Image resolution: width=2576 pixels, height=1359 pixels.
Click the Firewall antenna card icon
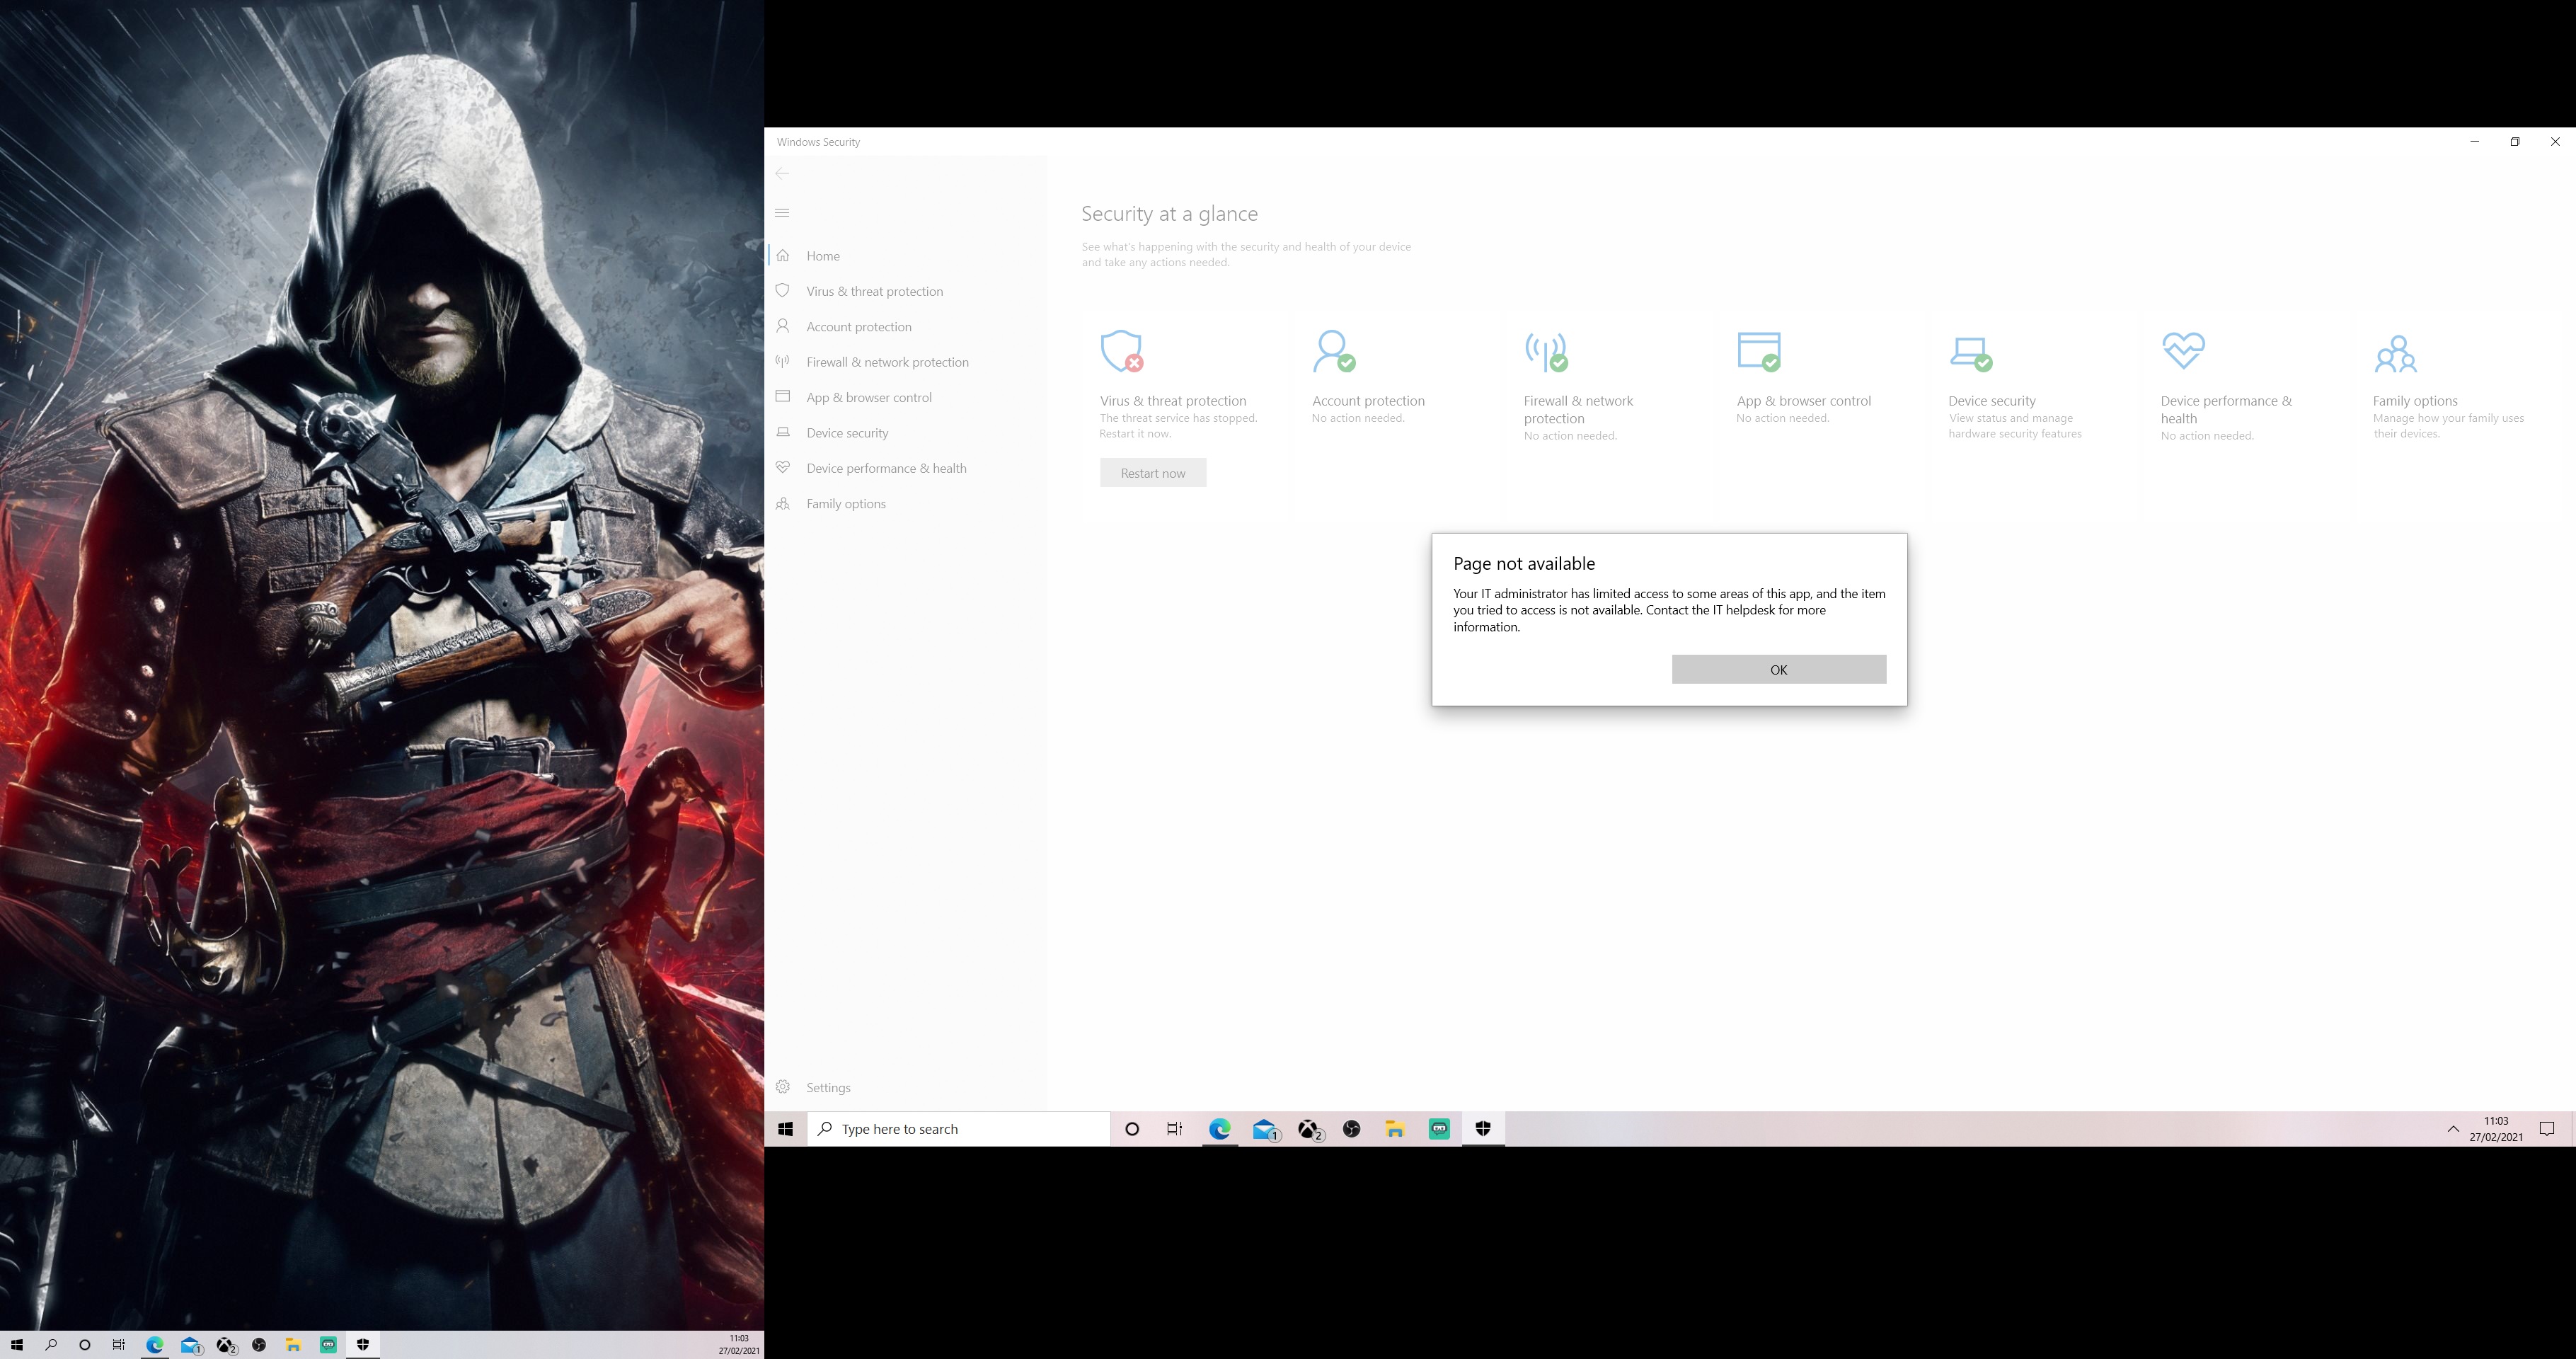pyautogui.click(x=1546, y=351)
